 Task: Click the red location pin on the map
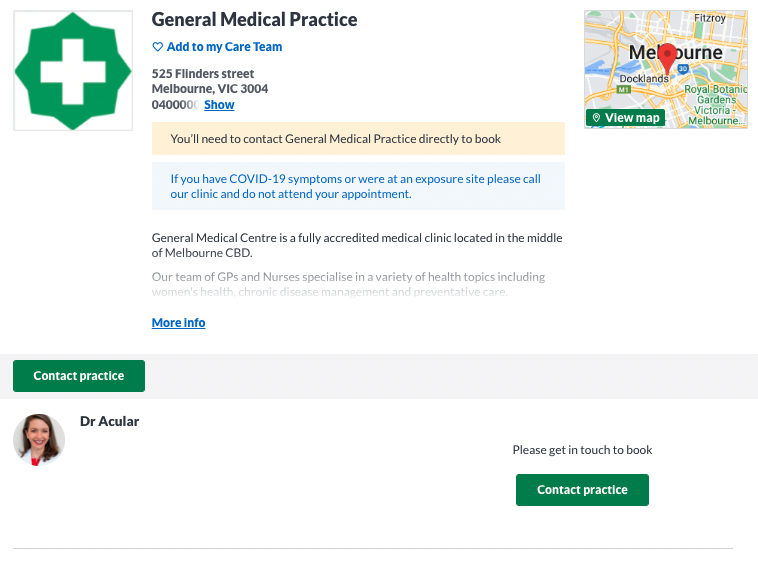coord(668,59)
